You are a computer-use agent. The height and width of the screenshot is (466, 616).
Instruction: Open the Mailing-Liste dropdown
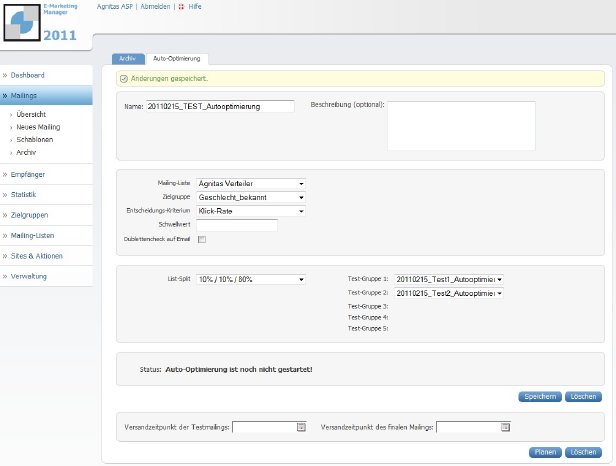pos(251,183)
